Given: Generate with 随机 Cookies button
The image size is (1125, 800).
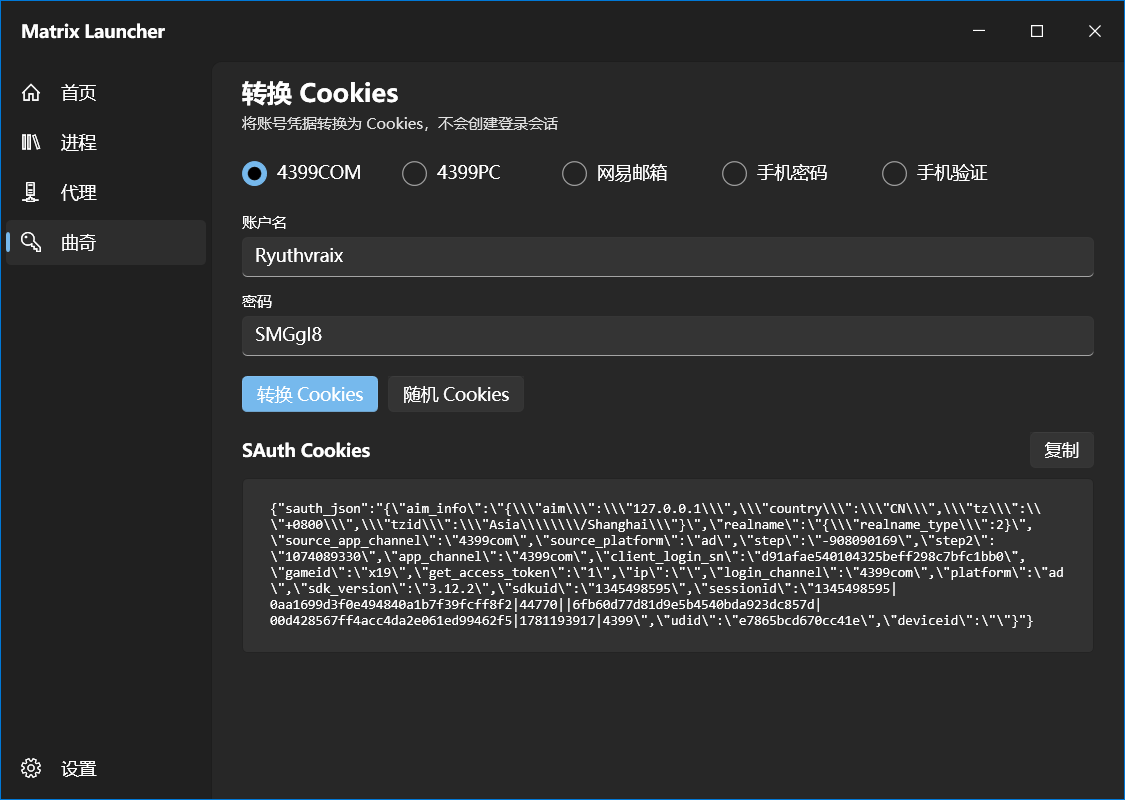Looking at the screenshot, I should point(456,394).
